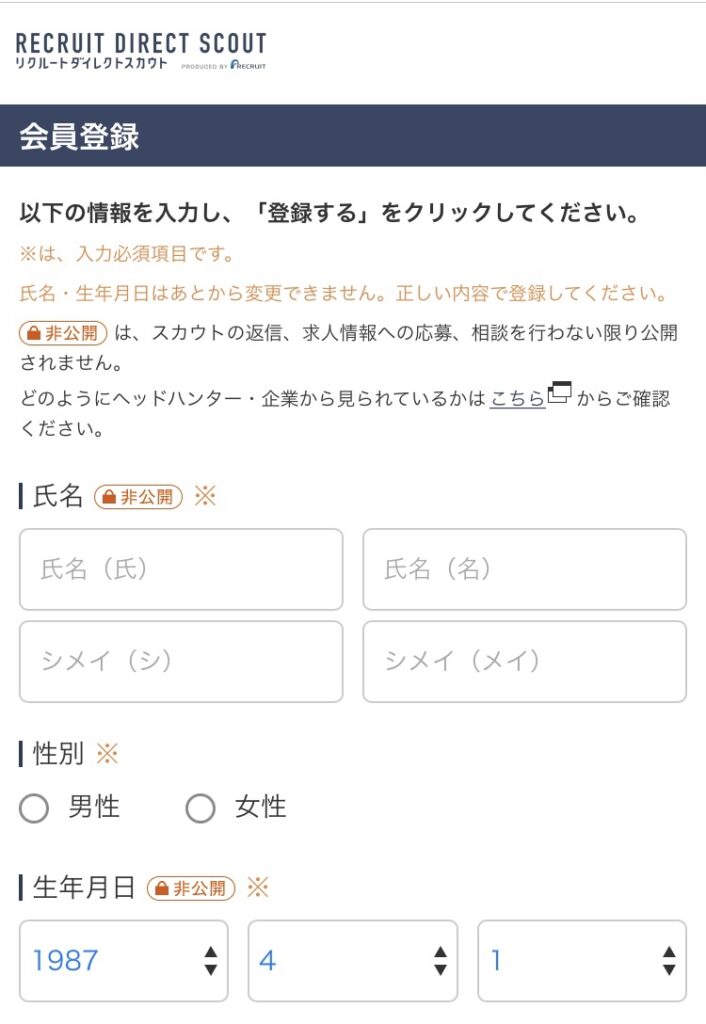Open the birth day dropdown showing 1
Image resolution: width=706 pixels, height=1024 pixels.
580,960
